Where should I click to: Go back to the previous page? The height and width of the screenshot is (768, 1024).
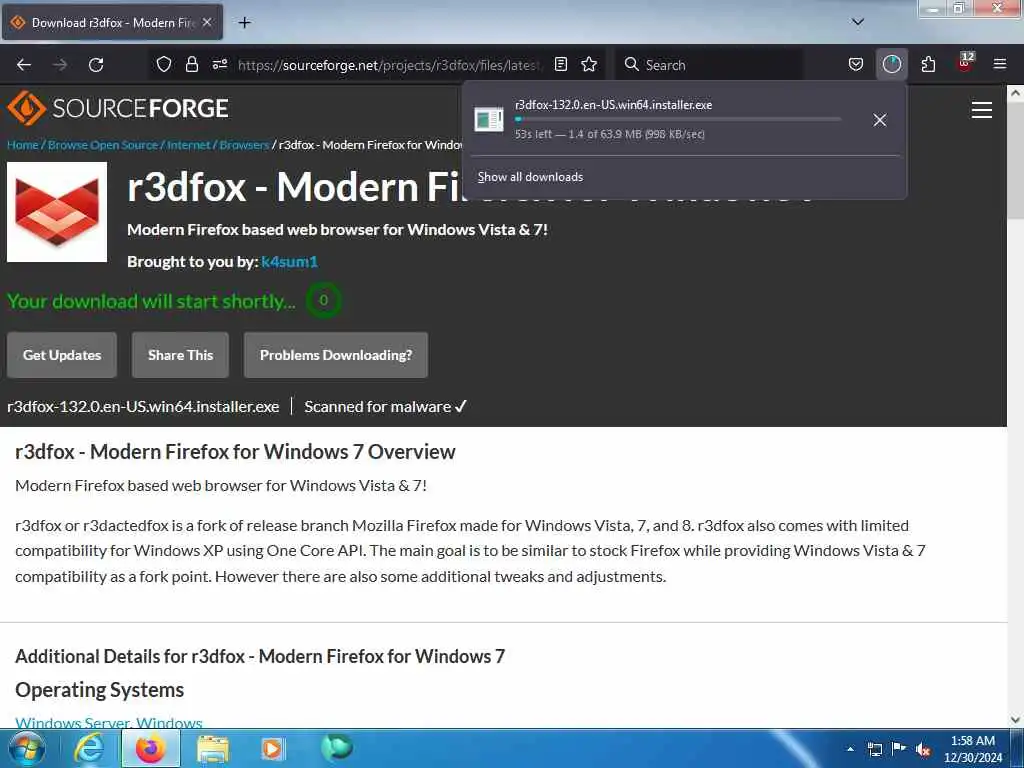(x=24, y=65)
